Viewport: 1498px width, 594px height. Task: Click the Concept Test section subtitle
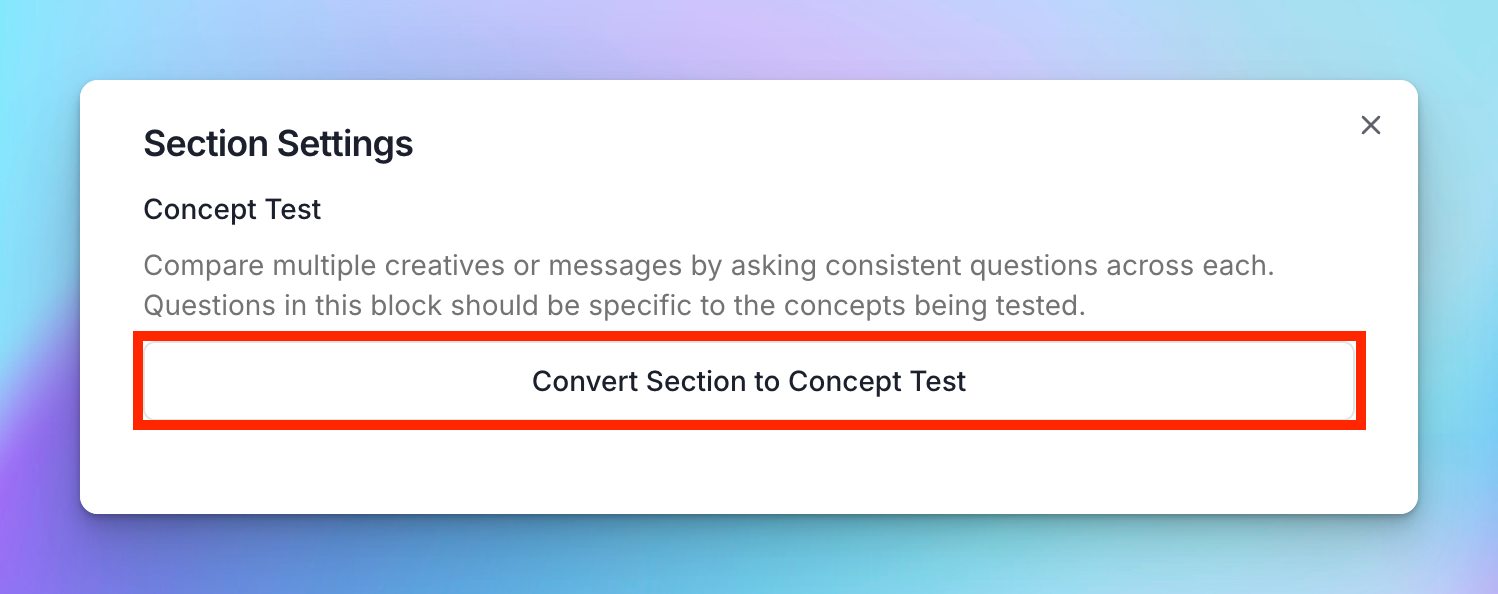point(232,209)
